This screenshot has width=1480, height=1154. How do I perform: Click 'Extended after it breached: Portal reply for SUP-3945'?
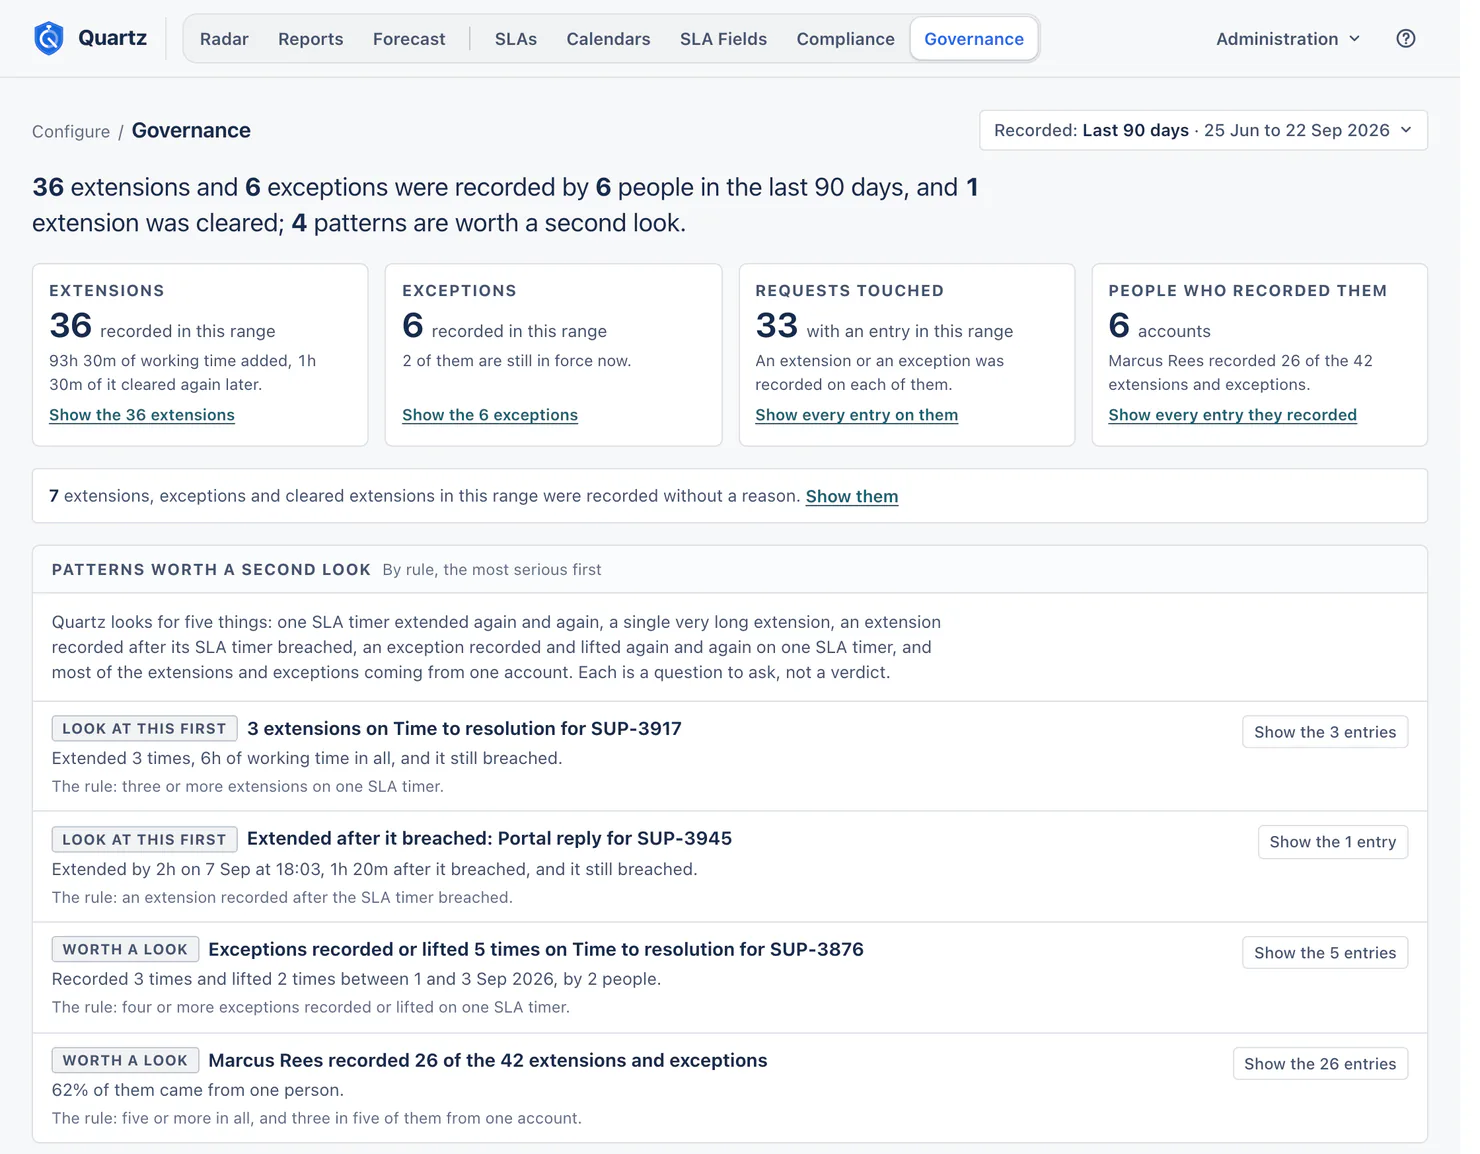click(489, 839)
